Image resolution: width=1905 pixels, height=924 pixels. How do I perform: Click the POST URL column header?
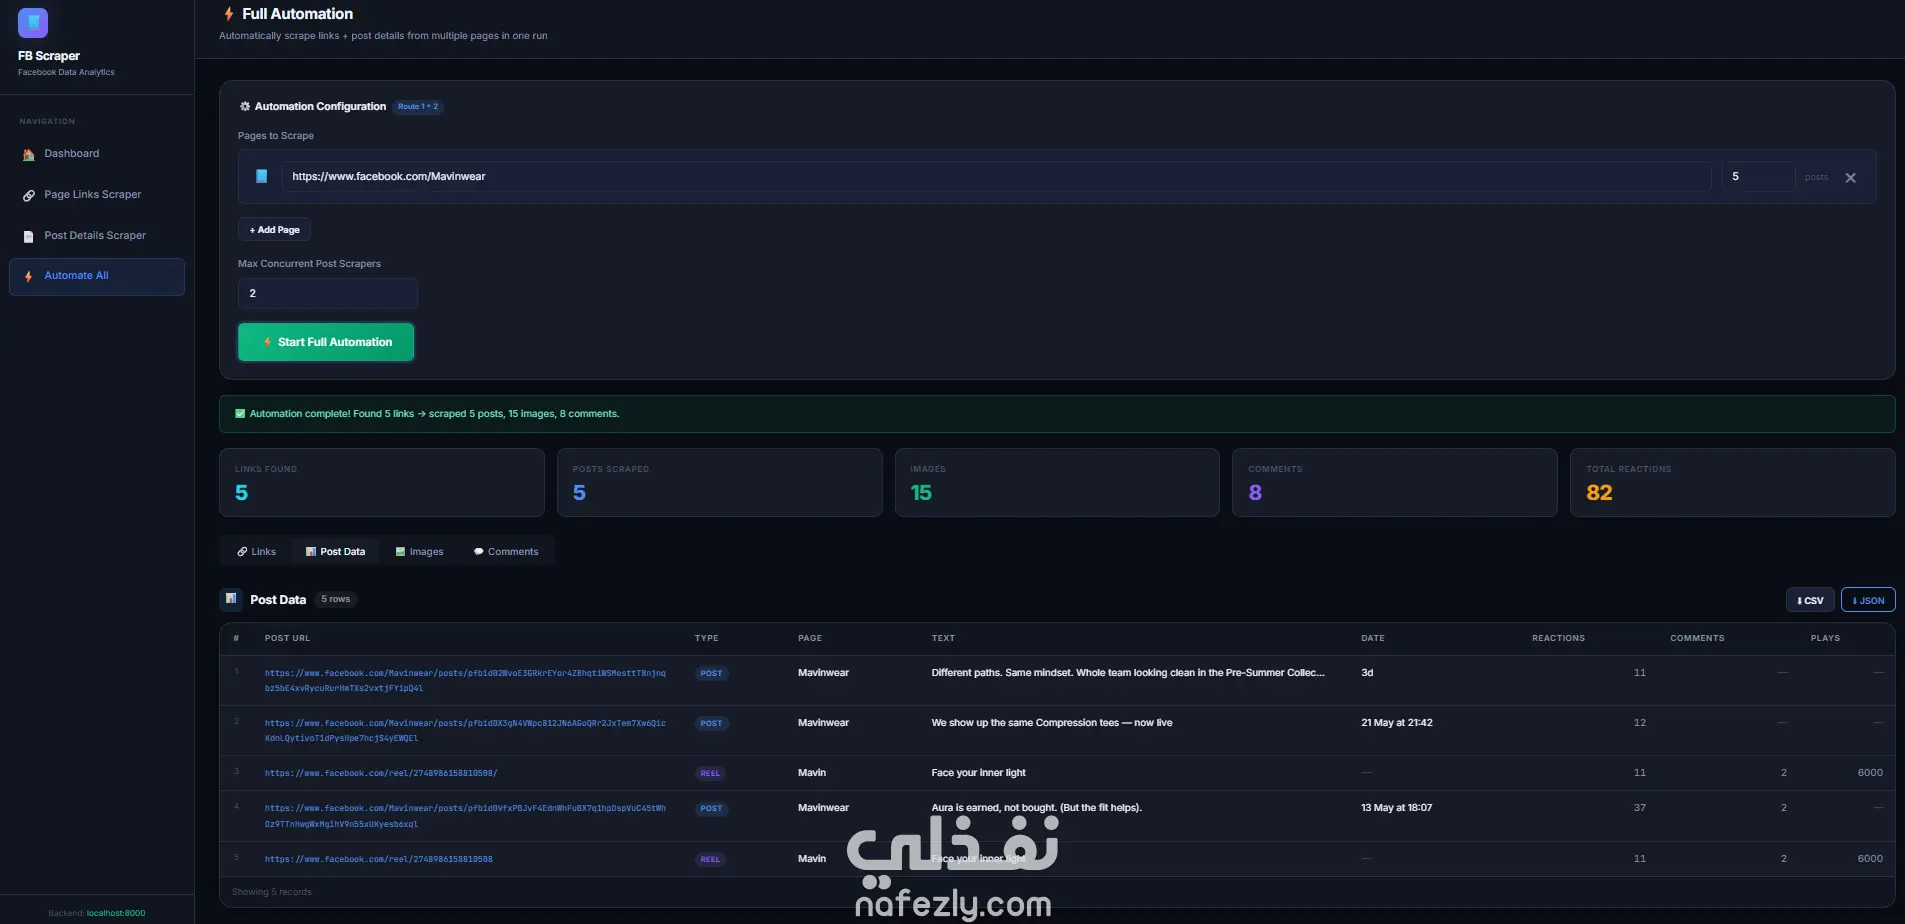287,638
